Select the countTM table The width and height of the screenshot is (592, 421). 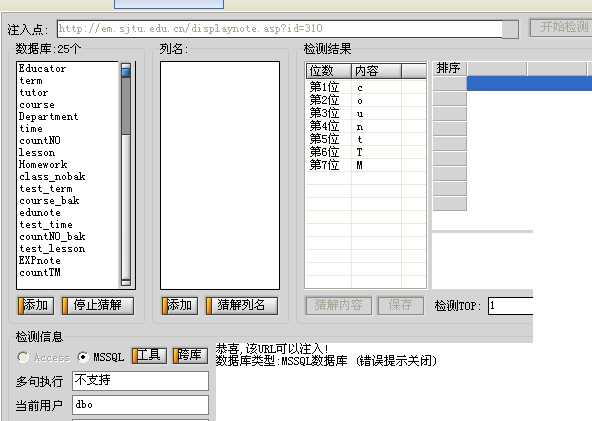(40, 273)
